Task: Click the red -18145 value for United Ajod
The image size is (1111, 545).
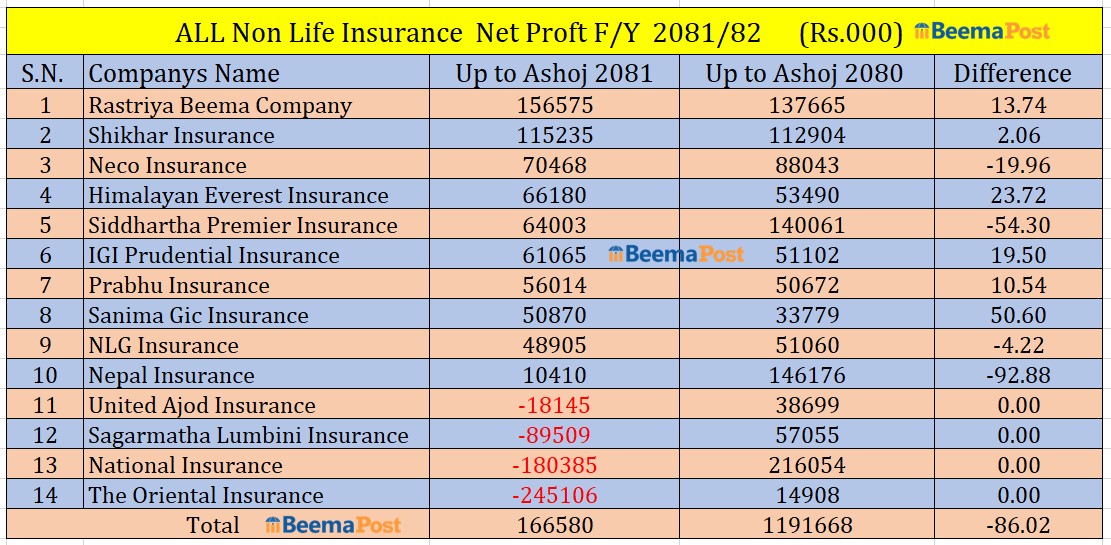Action: coord(553,405)
